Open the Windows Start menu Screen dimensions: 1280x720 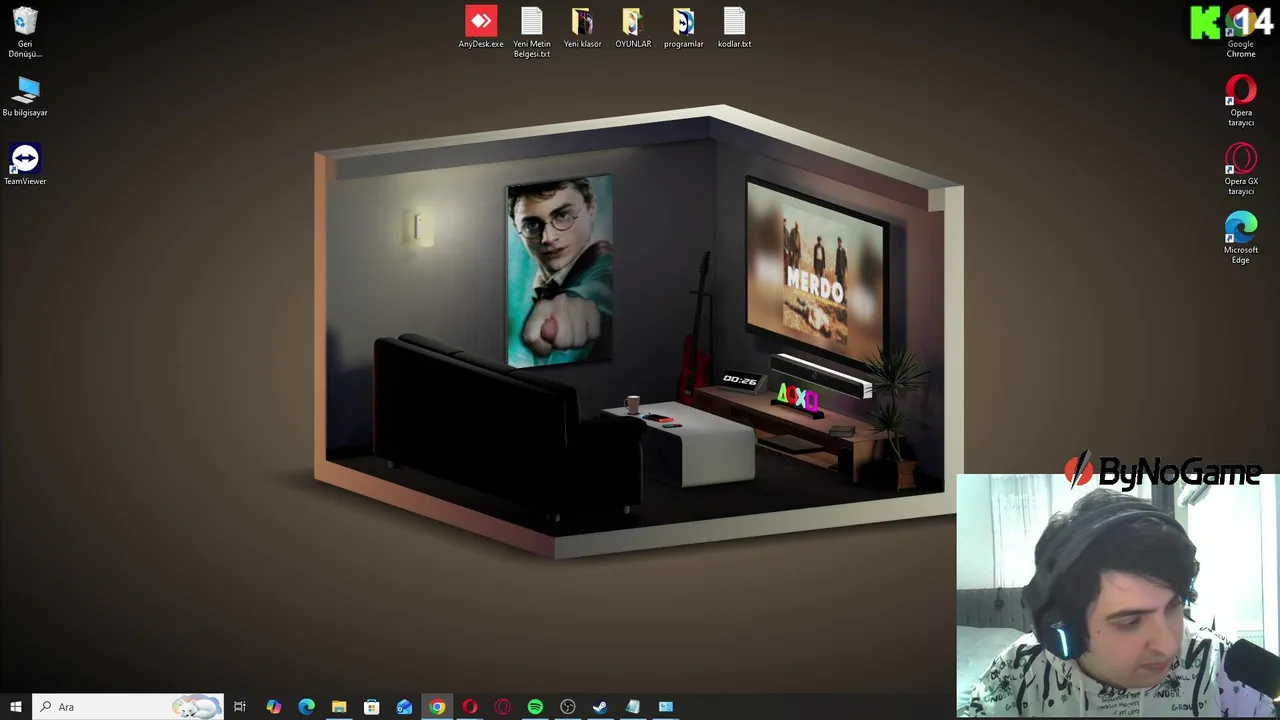click(x=16, y=707)
